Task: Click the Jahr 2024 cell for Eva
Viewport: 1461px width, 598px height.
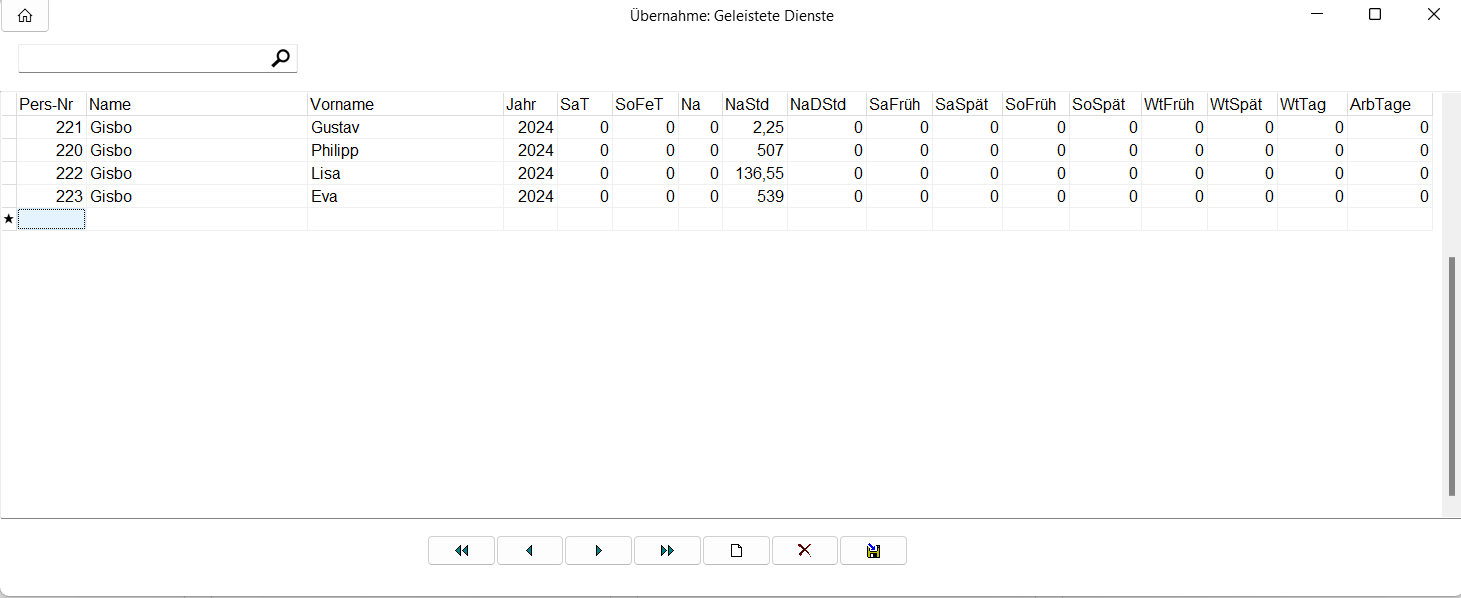Action: [x=531, y=197]
